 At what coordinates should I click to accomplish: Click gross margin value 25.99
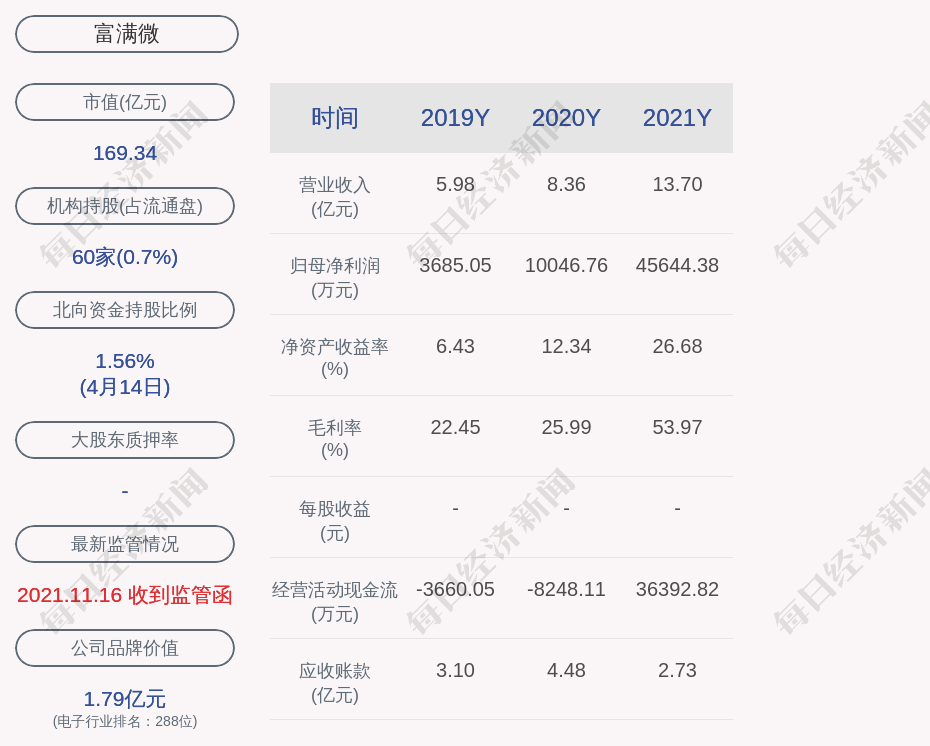(566, 427)
